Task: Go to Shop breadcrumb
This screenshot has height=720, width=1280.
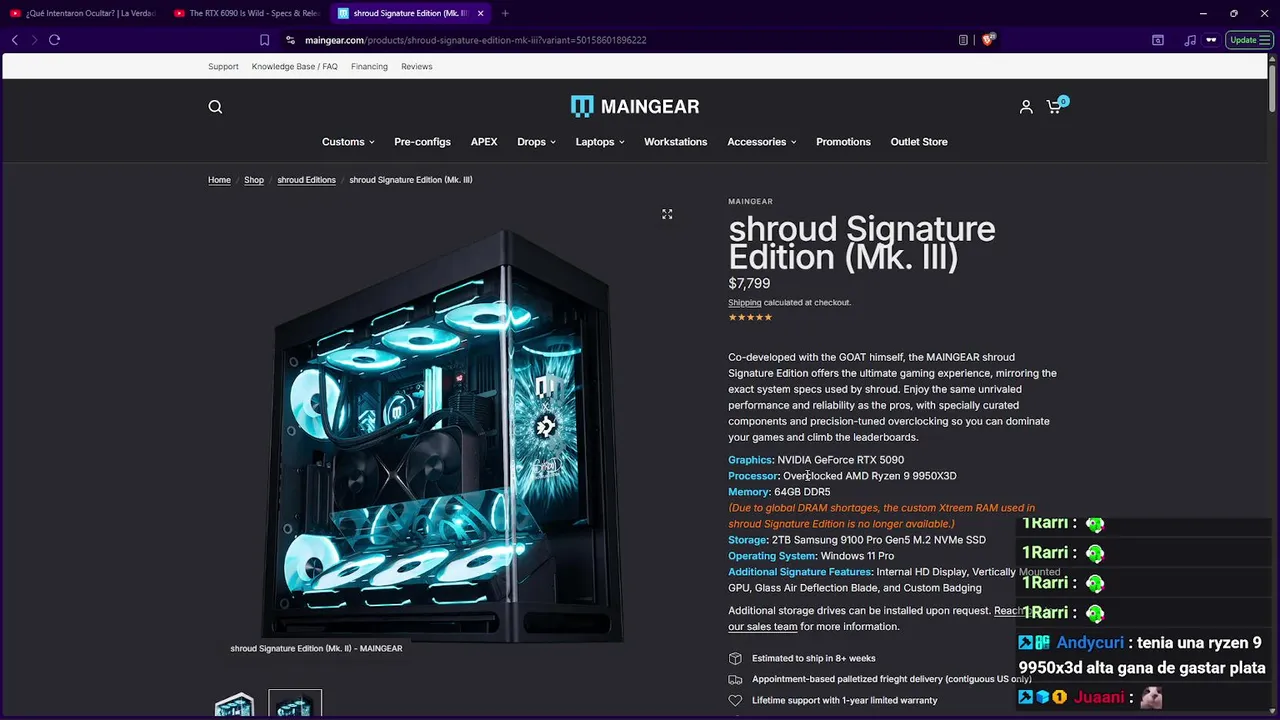Action: tap(254, 180)
